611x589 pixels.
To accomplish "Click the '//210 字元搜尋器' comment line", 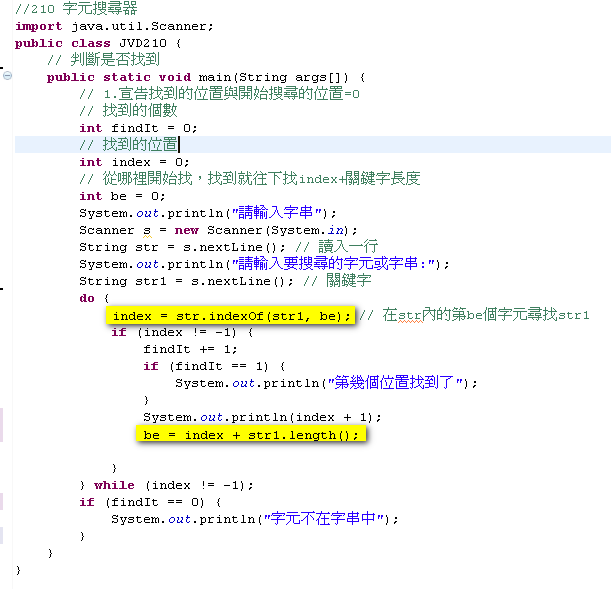I will tap(76, 8).
